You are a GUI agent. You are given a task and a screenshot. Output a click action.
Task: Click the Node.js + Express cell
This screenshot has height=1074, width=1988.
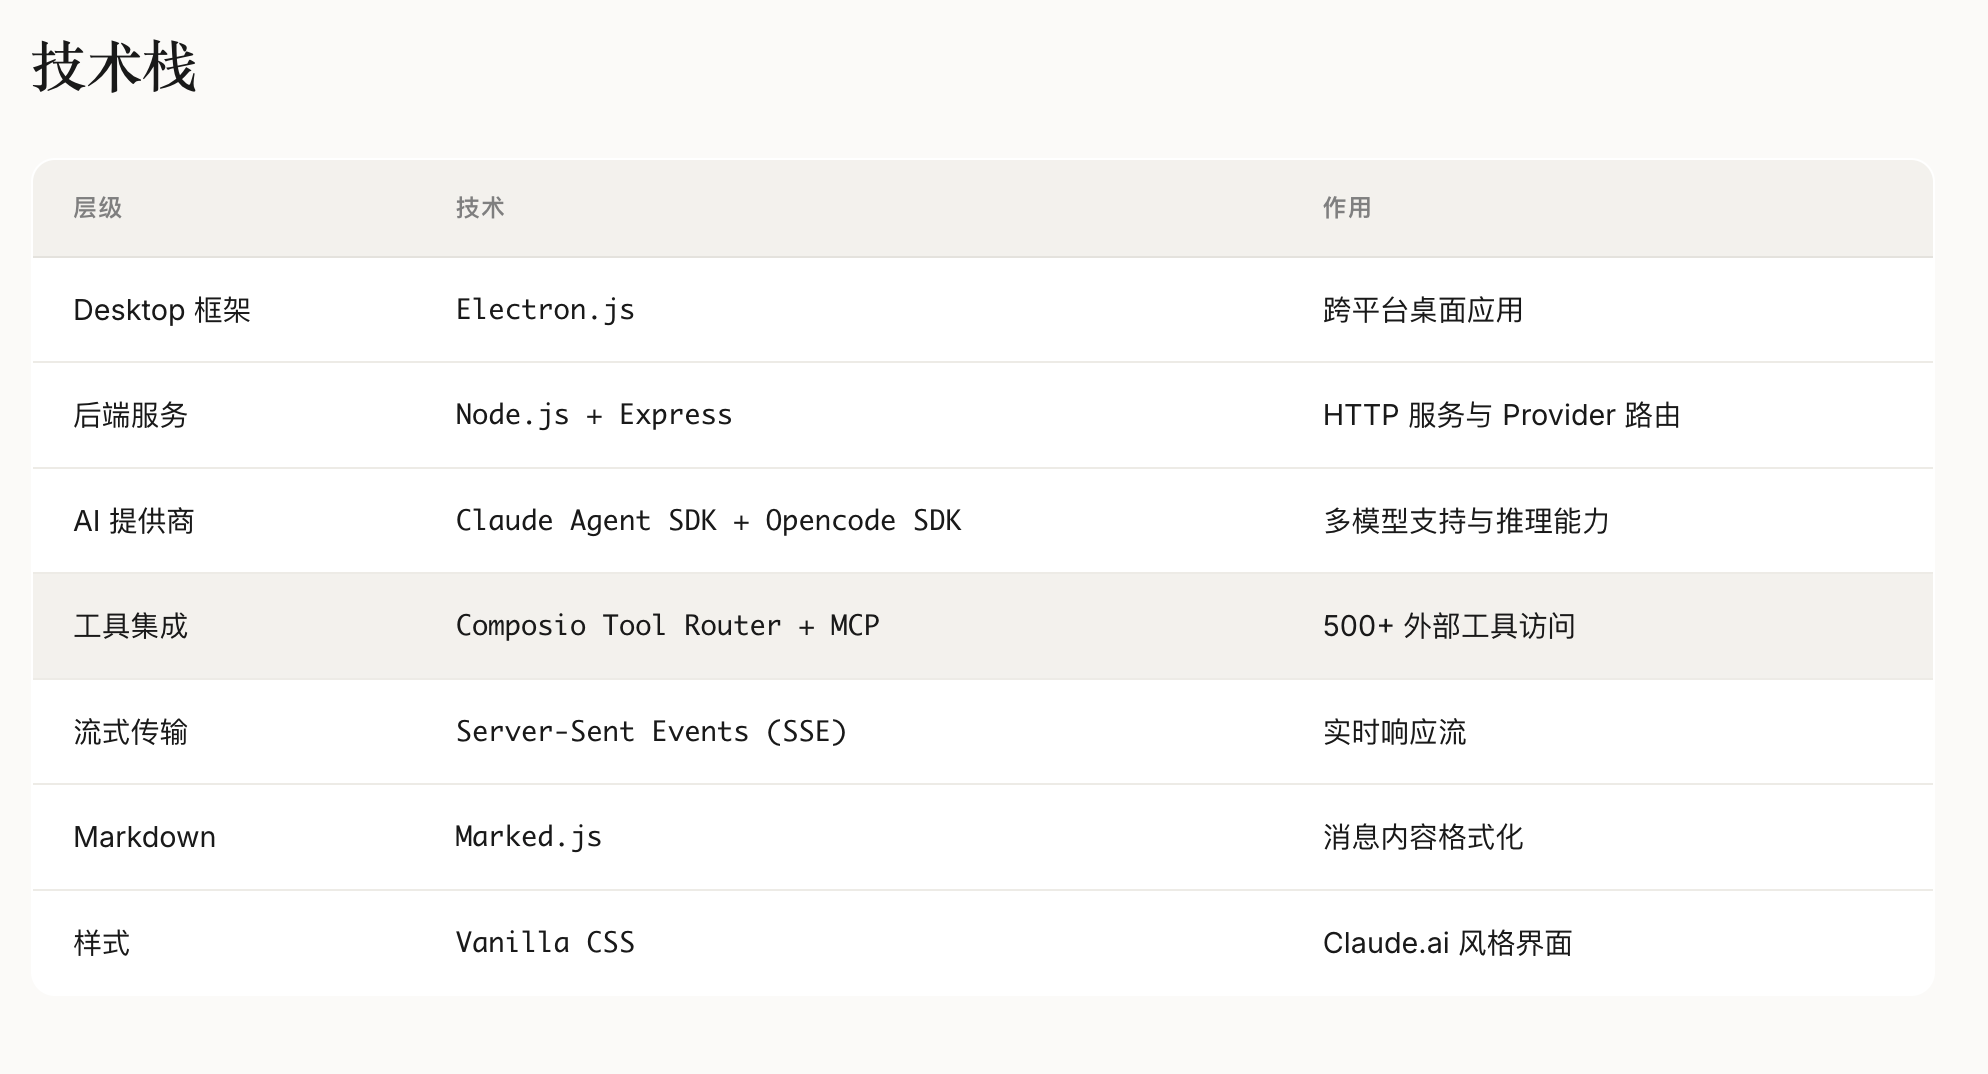[x=593, y=415]
